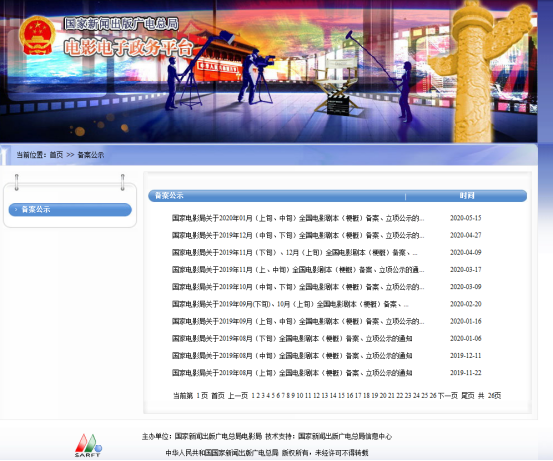This screenshot has width=553, height=461.
Task: Click the date 2019-11-22
Action: (466, 373)
